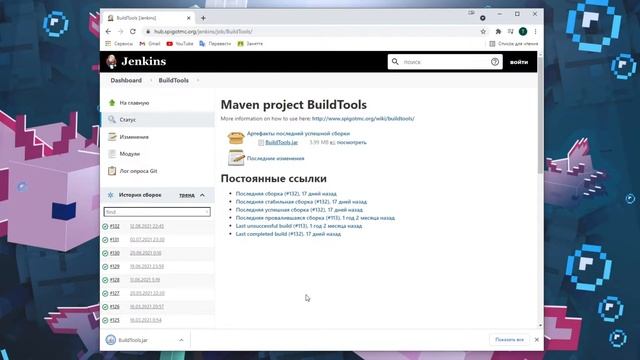Open the media control icon in toolbar
The width and height of the screenshot is (640, 360).
pos(510,31)
